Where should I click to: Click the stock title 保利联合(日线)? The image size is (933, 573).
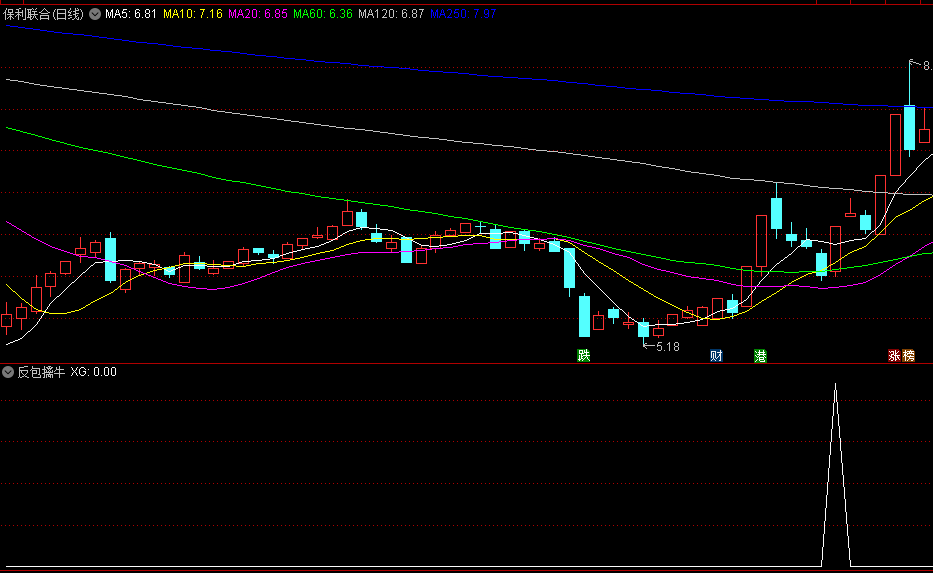pyautogui.click(x=43, y=14)
